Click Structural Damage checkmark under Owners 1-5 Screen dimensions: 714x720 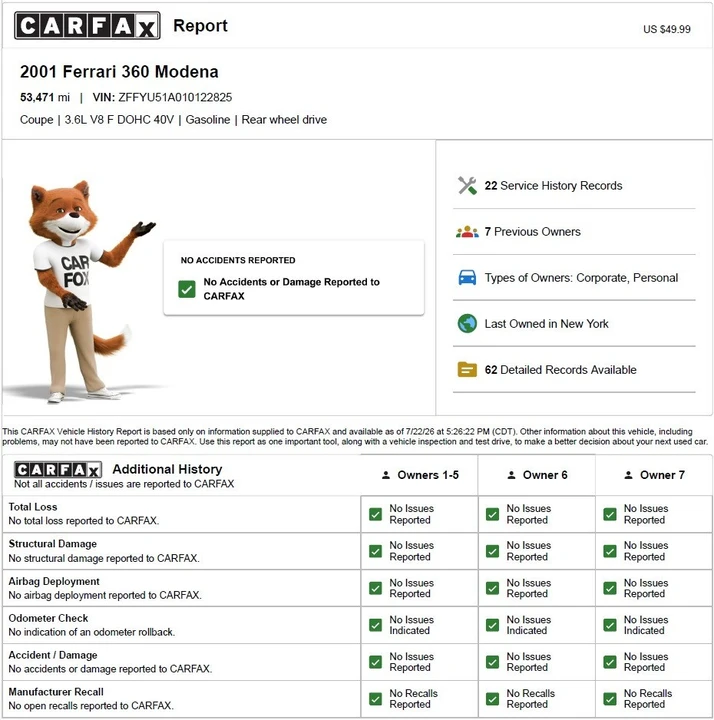[375, 551]
